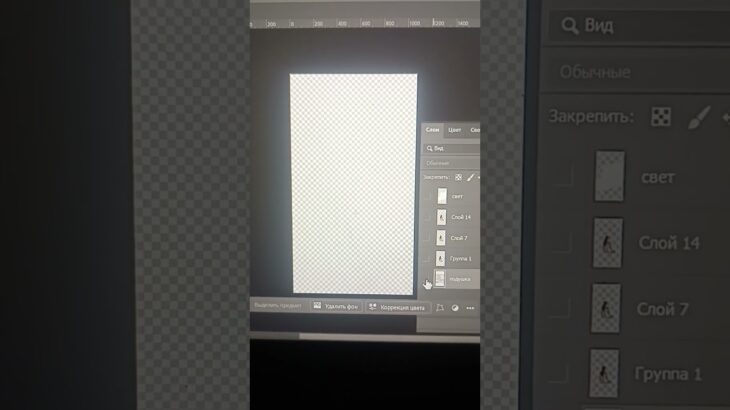730x410 pixels.
Task: Select свет thumbnail in small center panel
Action: point(442,196)
